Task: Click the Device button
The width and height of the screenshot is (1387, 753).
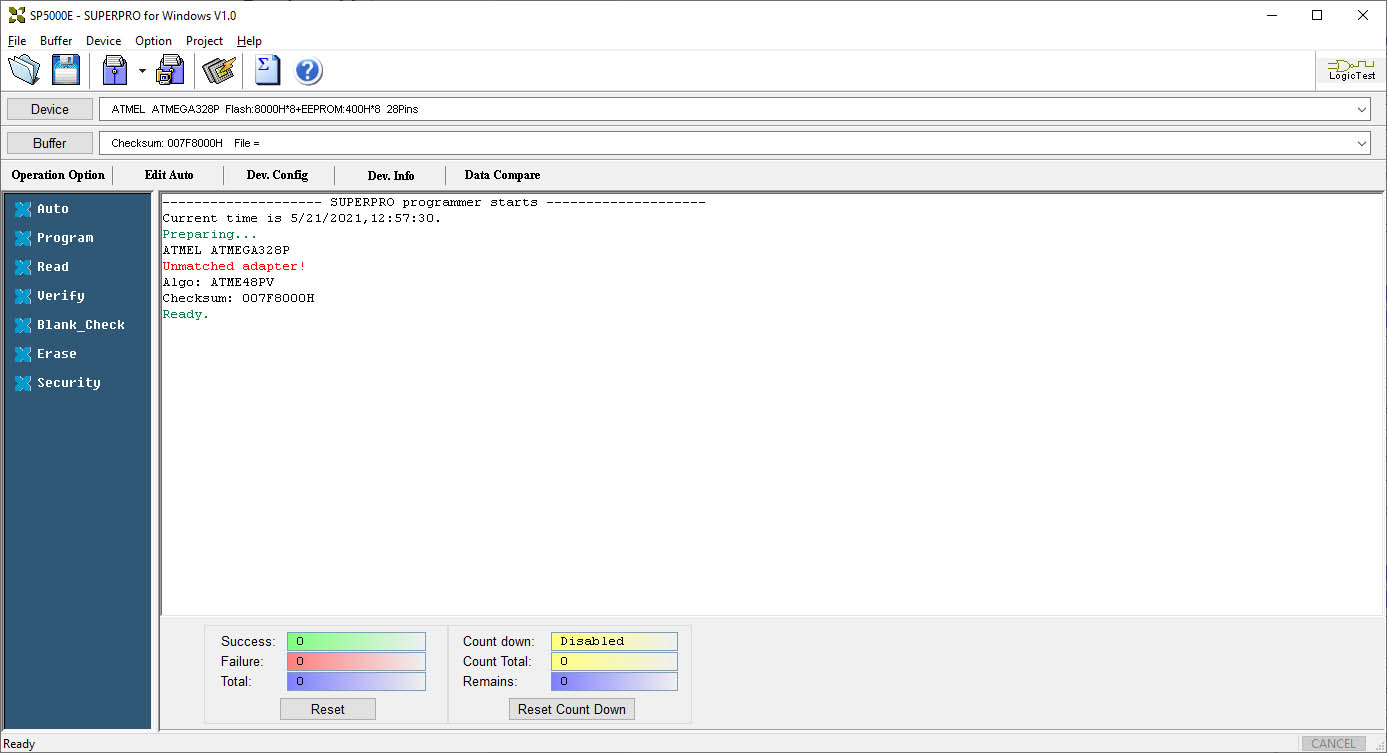Action: 50,109
